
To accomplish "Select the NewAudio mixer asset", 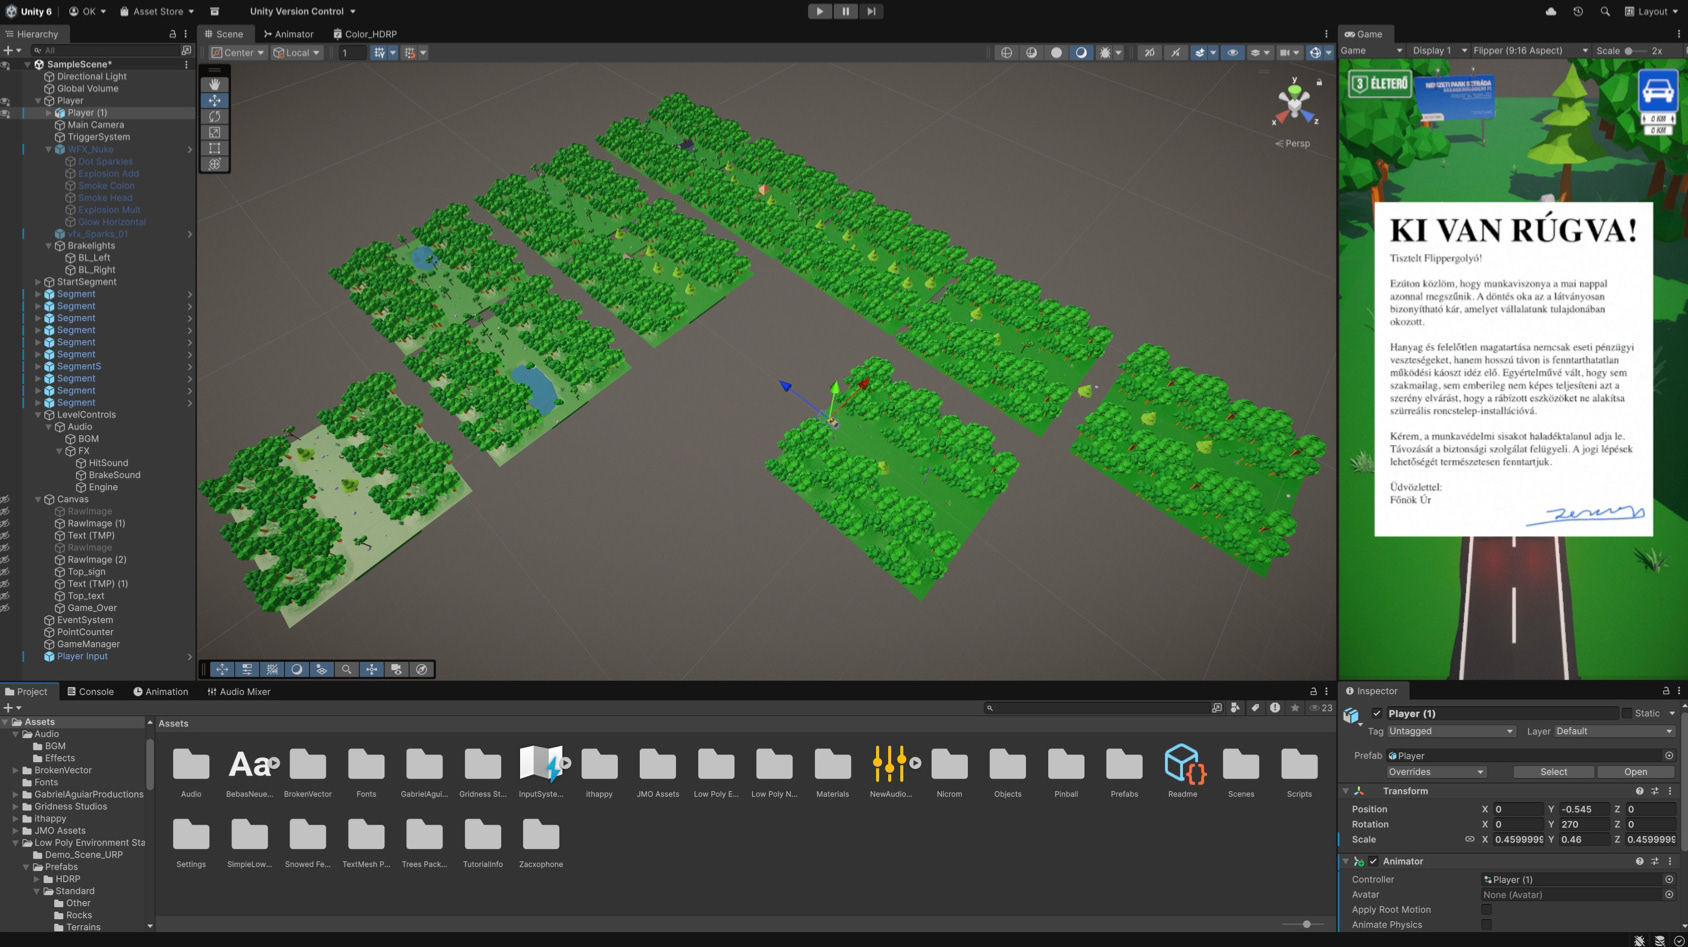I will [x=891, y=765].
